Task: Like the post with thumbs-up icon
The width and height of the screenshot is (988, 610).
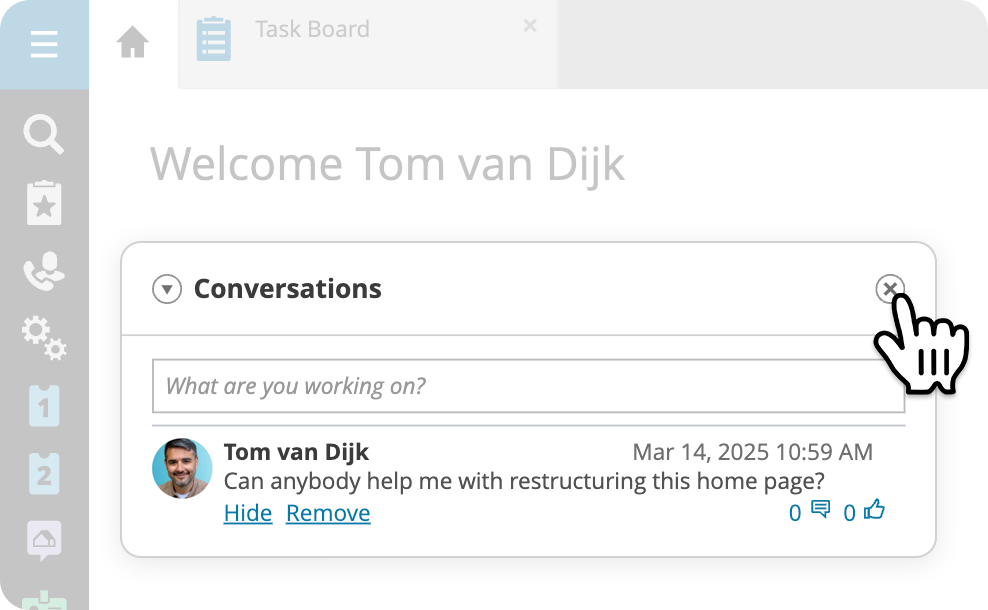Action: (875, 509)
